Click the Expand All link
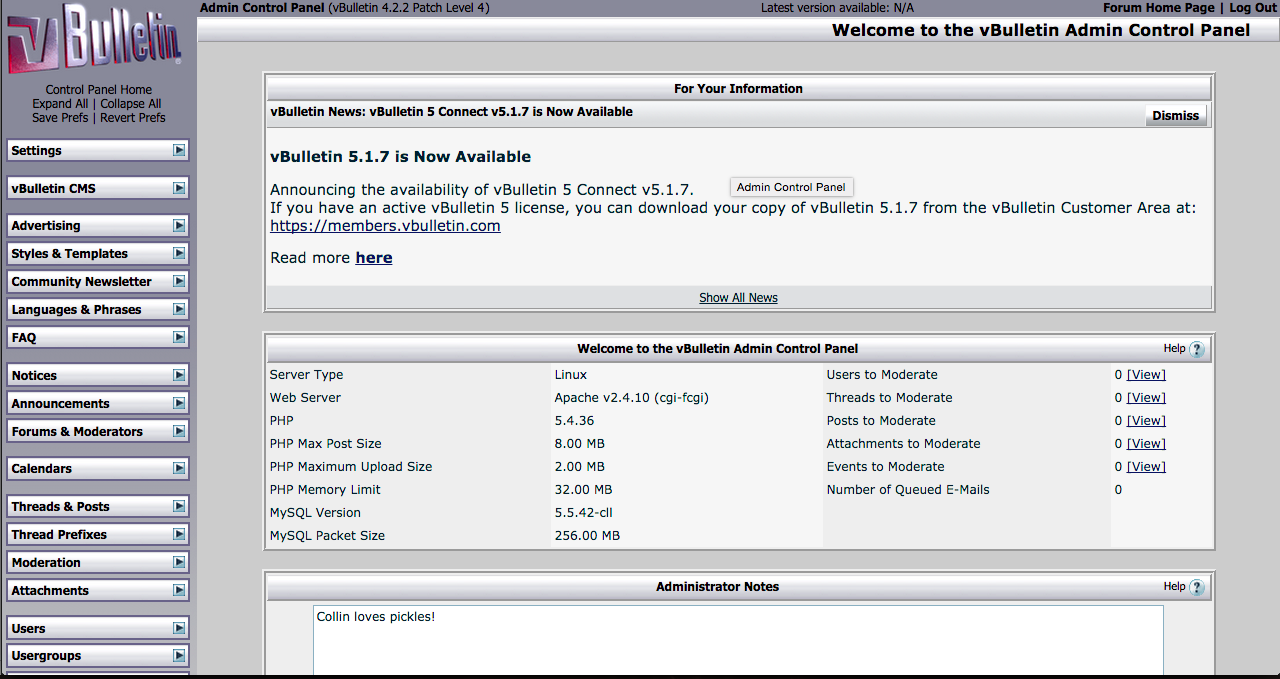Viewport: 1280px width, 679px height. coord(60,104)
